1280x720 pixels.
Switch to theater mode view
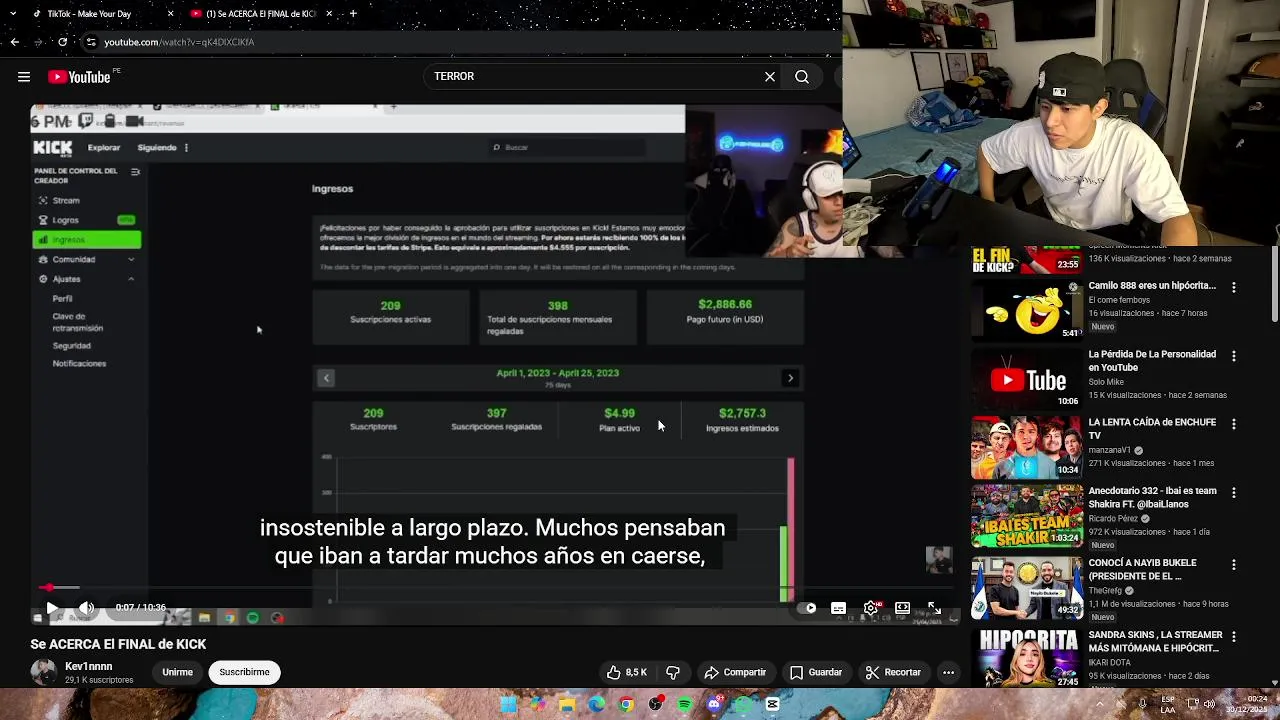902,608
